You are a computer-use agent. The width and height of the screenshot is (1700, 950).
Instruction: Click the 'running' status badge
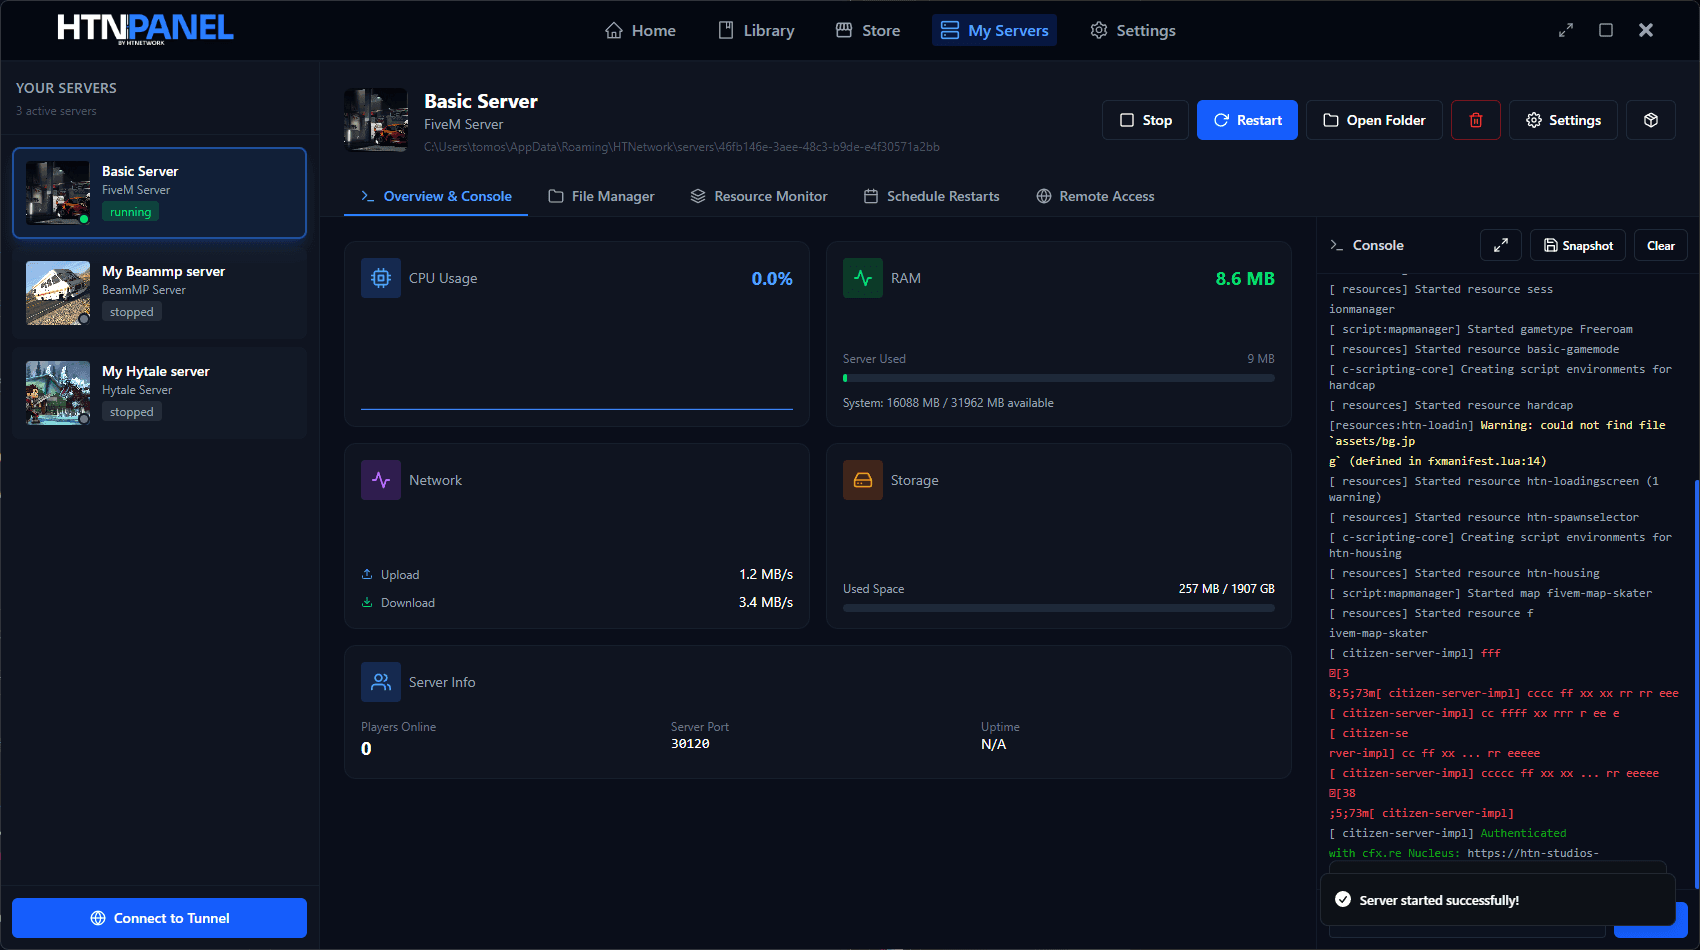pos(131,212)
